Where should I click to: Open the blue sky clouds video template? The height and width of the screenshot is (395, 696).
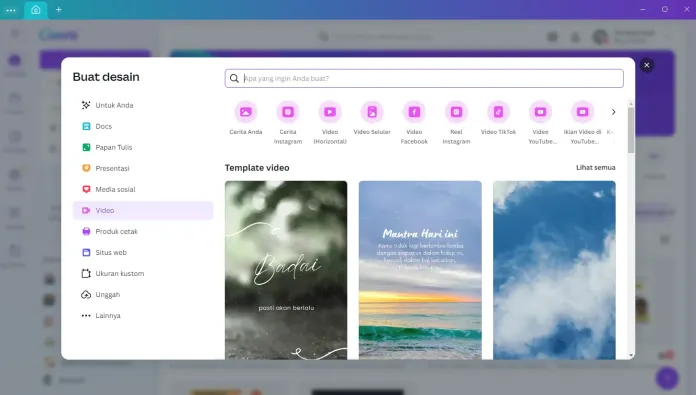pyautogui.click(x=554, y=270)
